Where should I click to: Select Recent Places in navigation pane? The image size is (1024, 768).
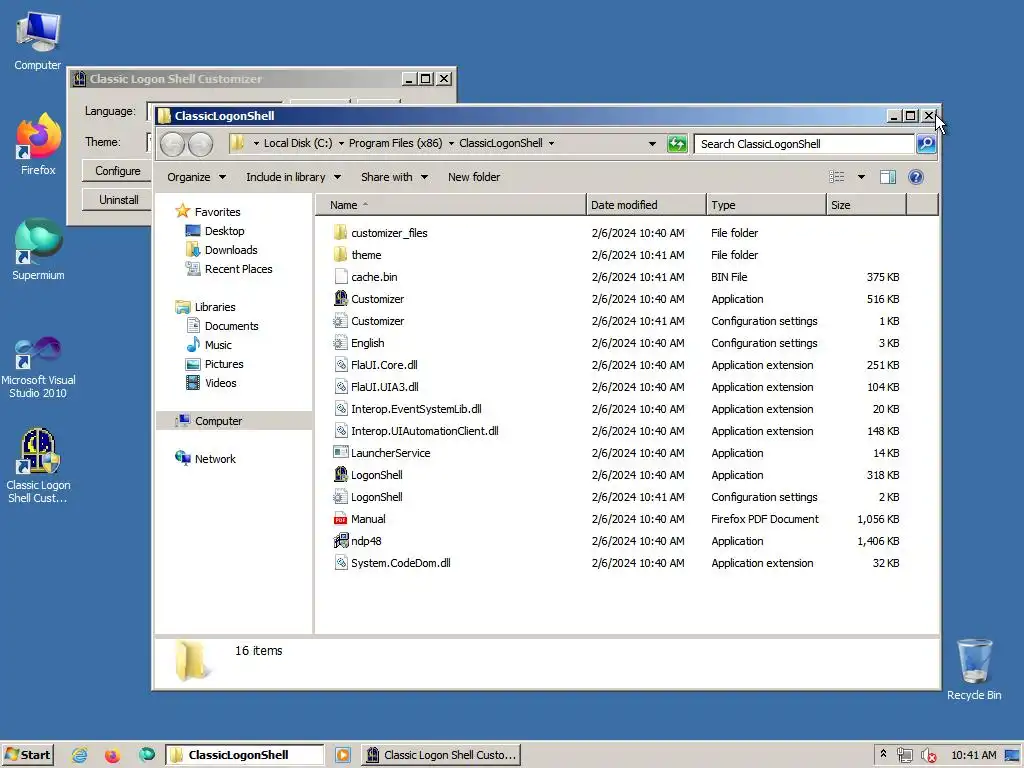pos(229,269)
